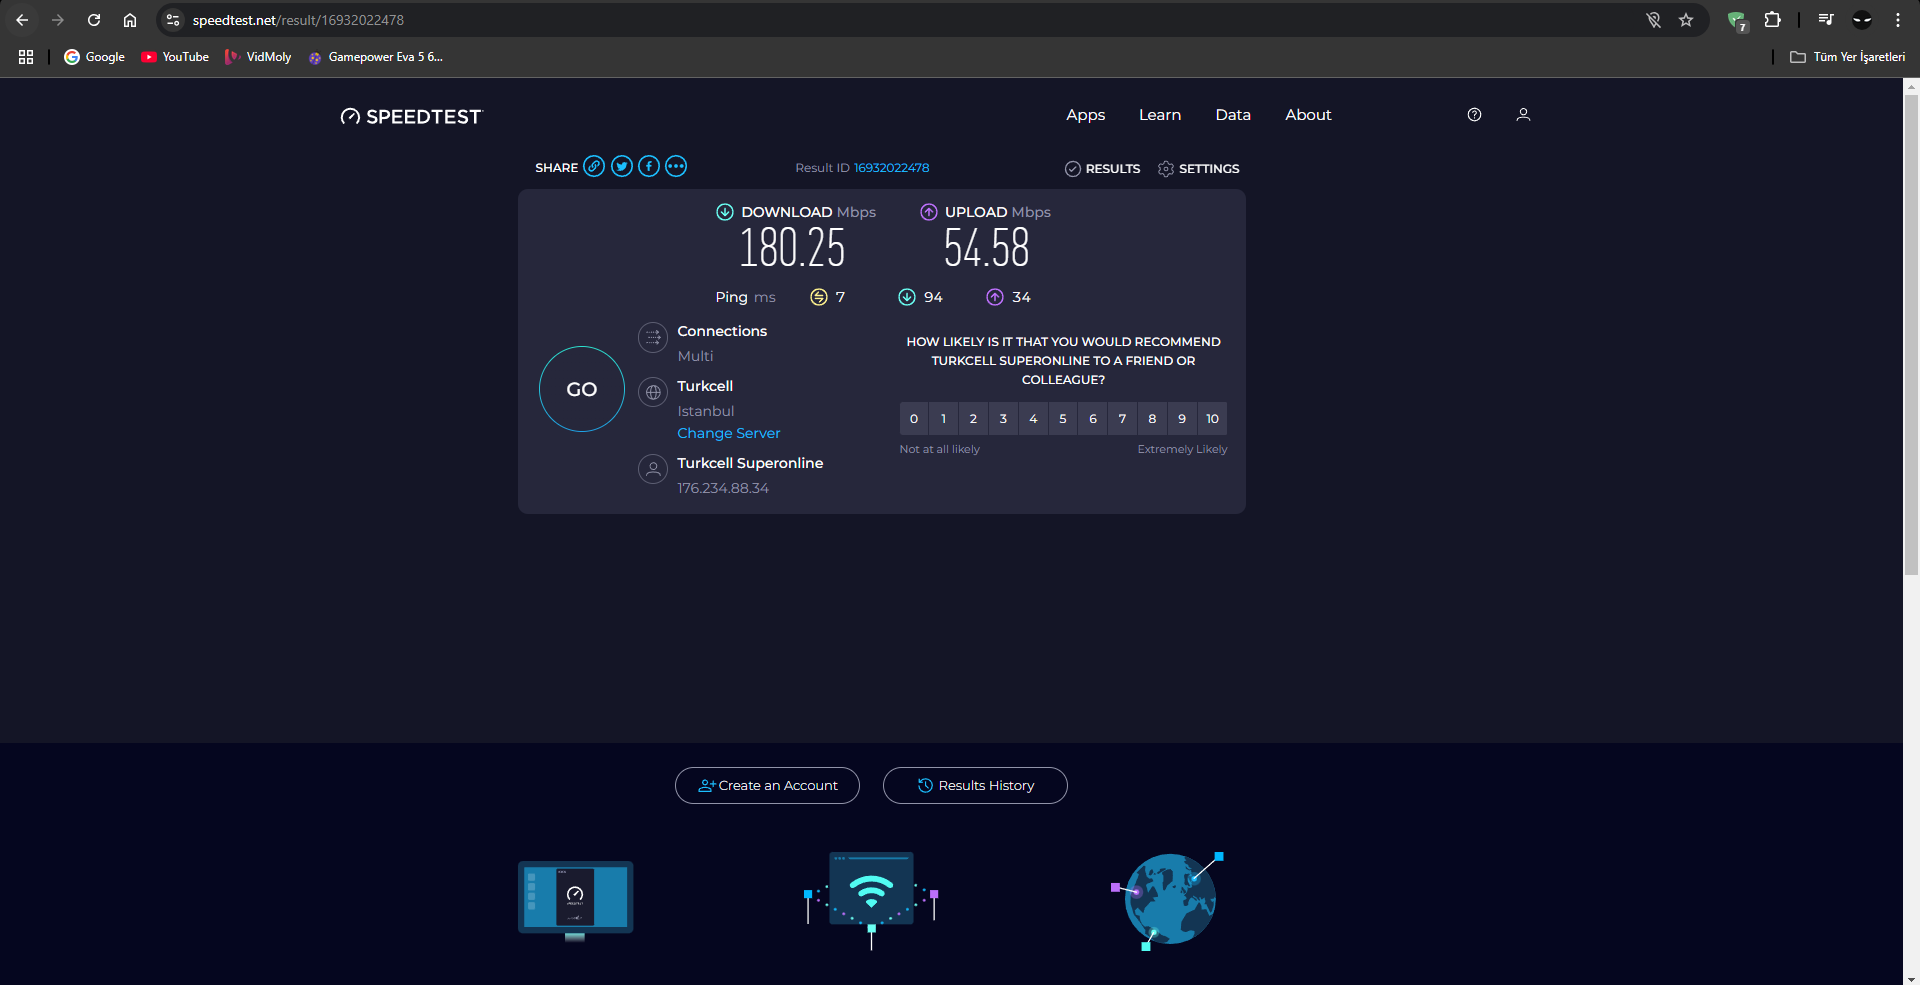Share the result on Twitter

pyautogui.click(x=622, y=166)
